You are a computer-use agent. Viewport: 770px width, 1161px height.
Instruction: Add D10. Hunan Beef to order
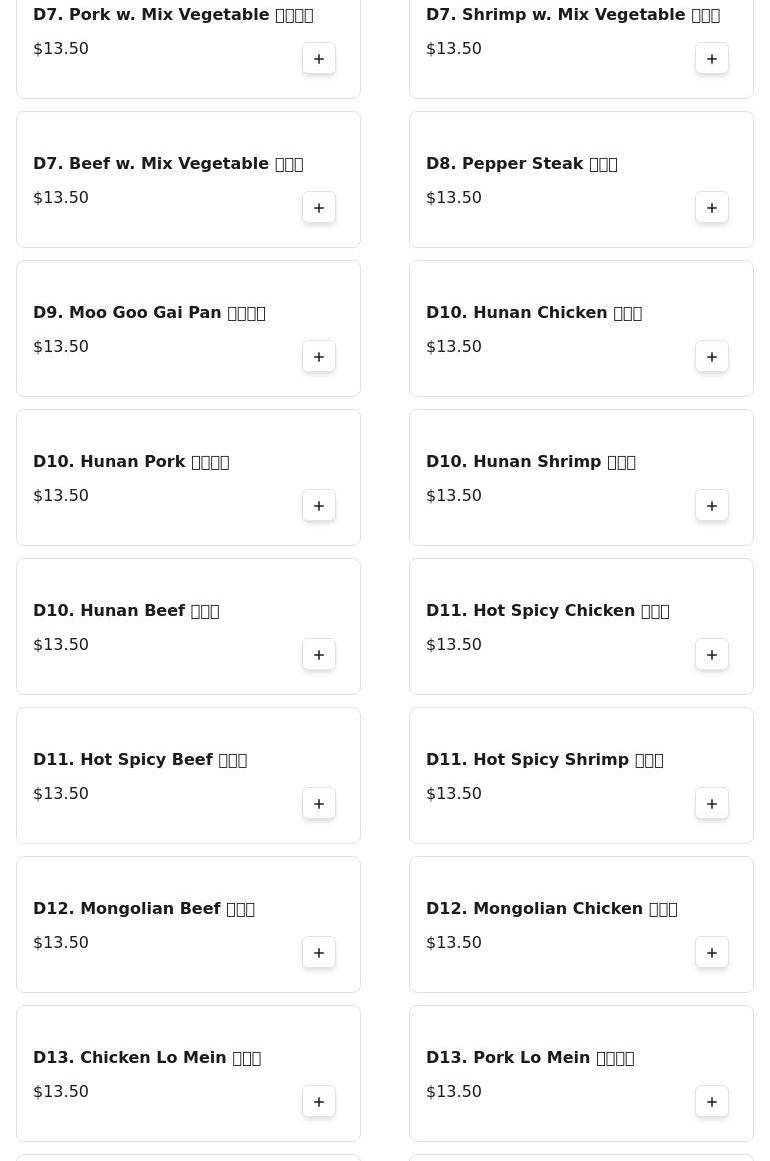tap(319, 655)
